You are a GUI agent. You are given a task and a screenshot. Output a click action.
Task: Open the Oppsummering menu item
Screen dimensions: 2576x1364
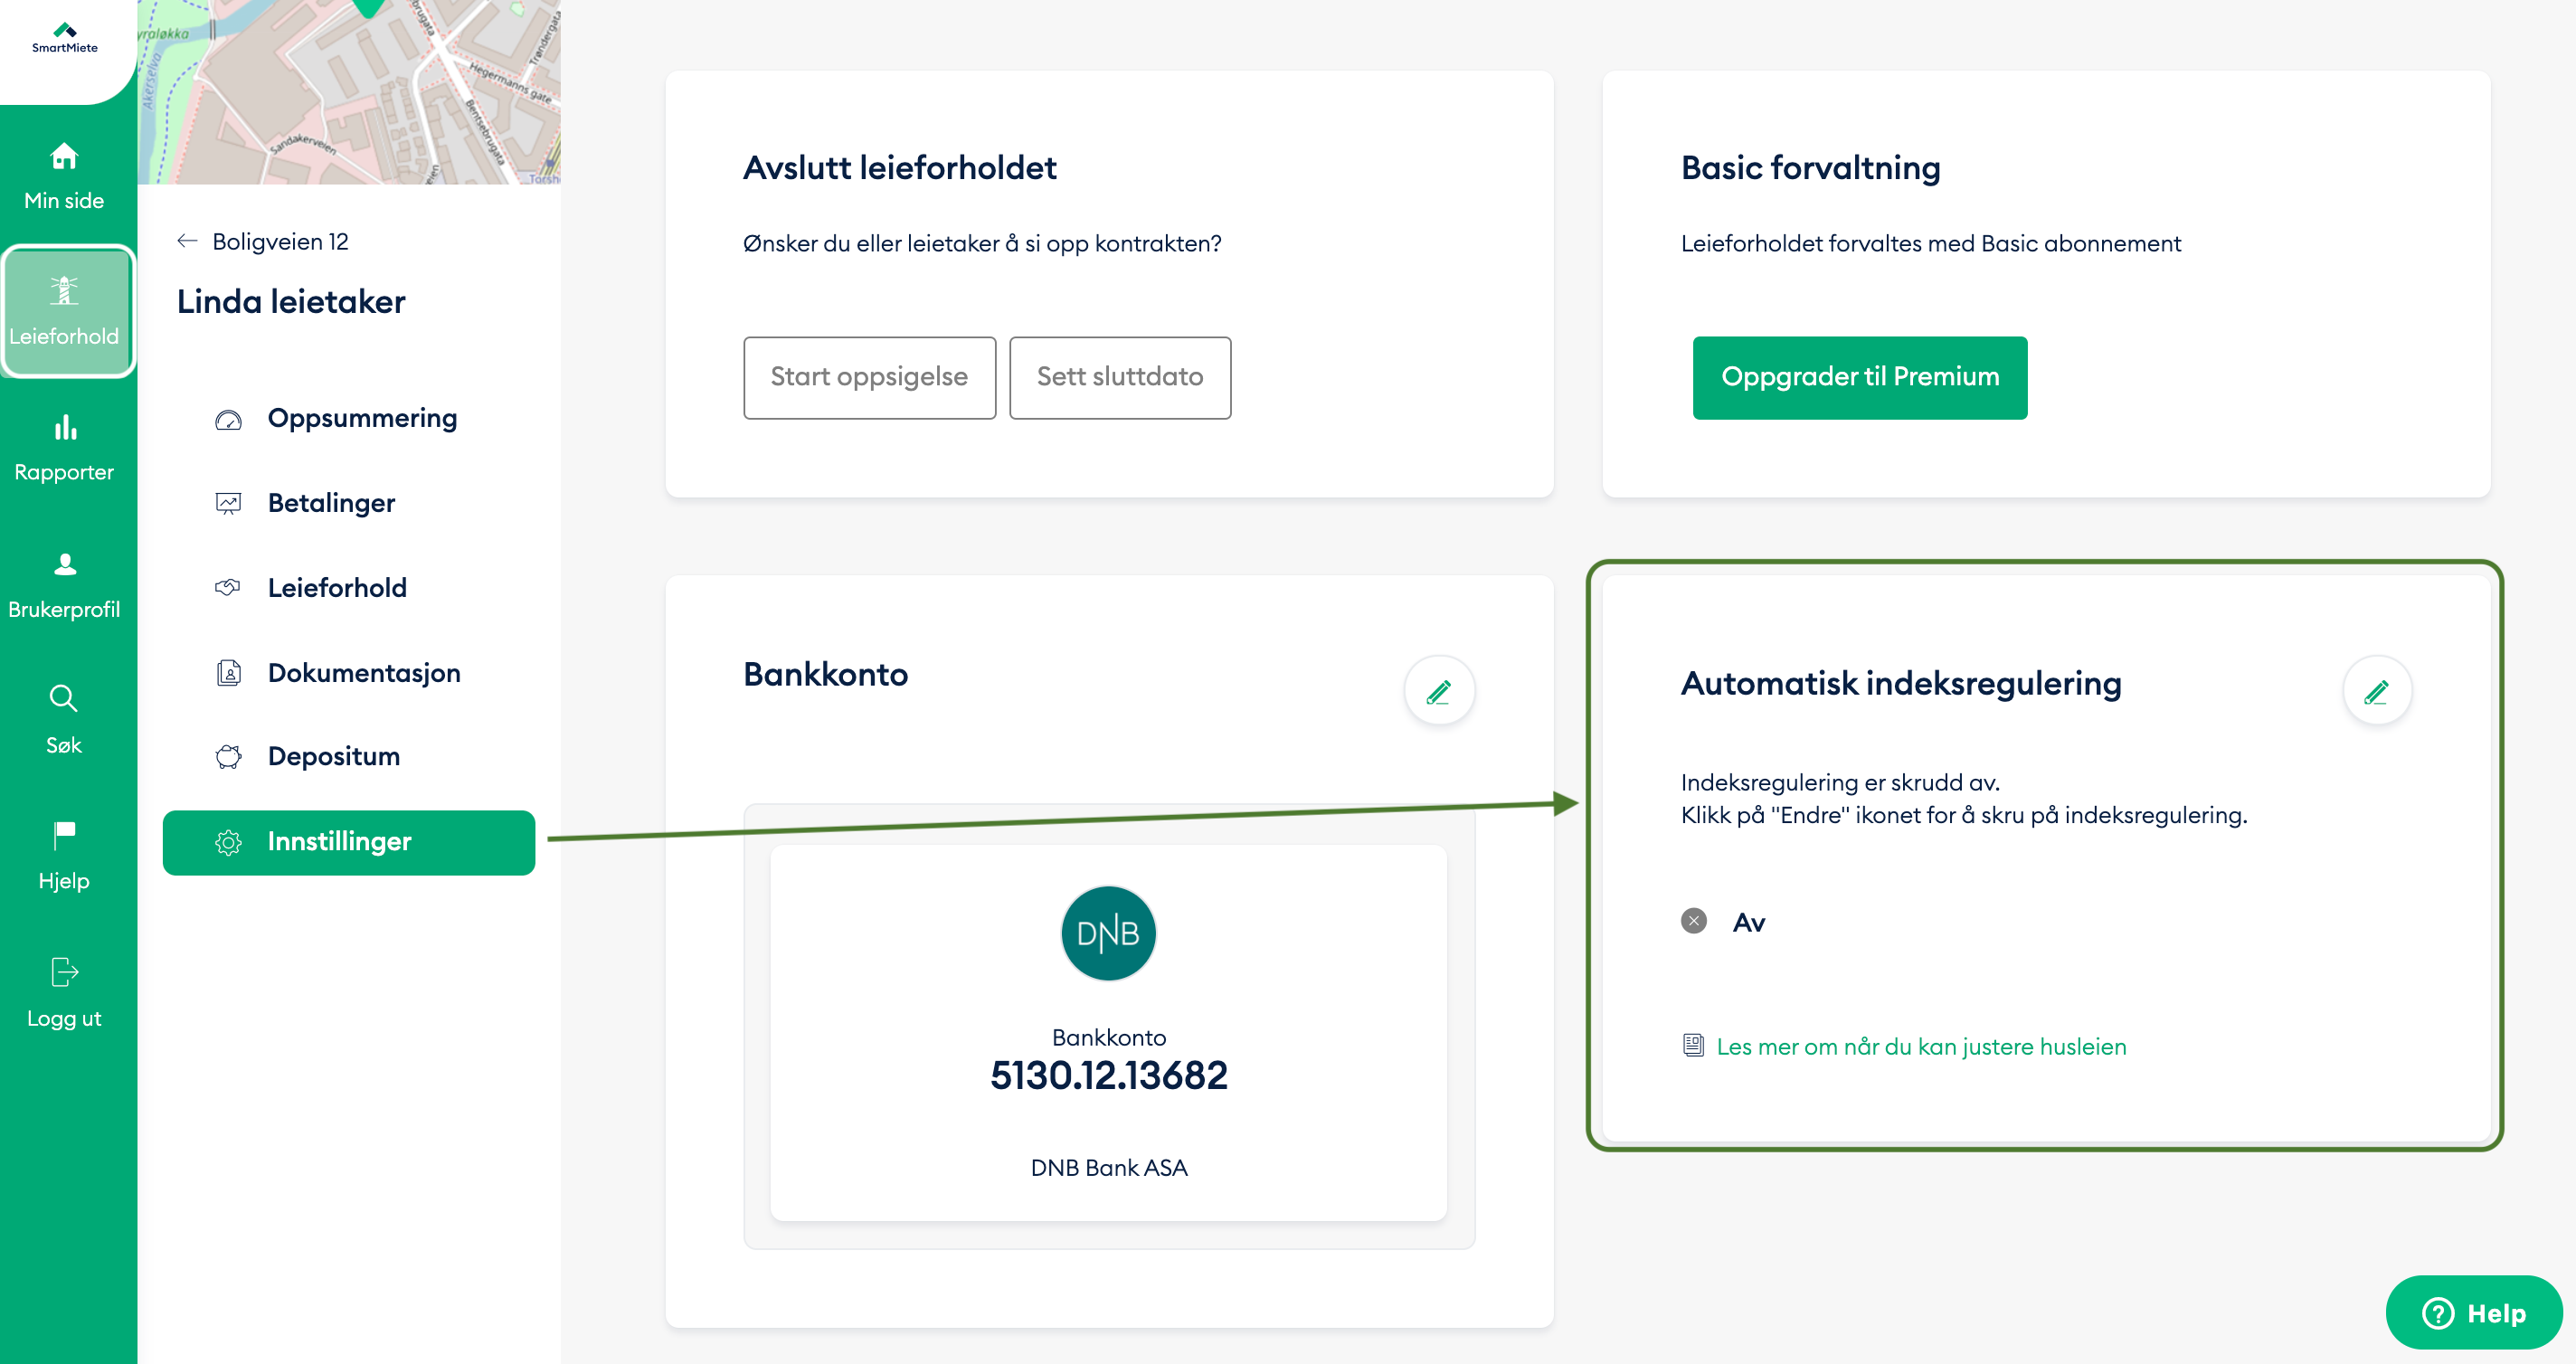pyautogui.click(x=361, y=418)
